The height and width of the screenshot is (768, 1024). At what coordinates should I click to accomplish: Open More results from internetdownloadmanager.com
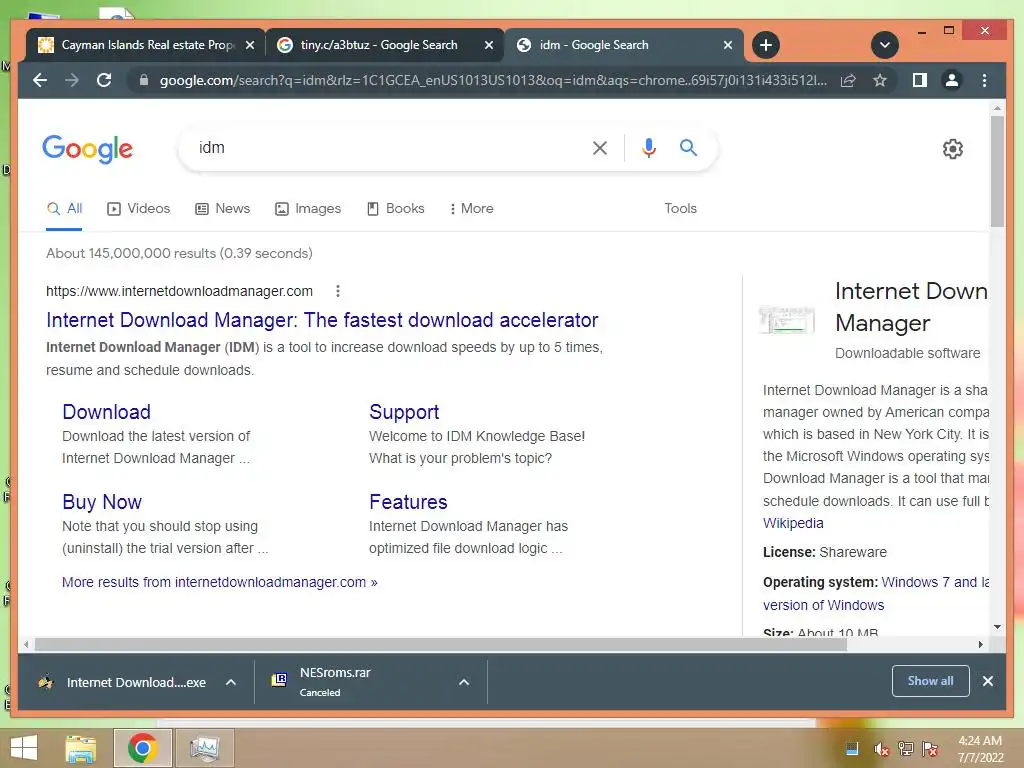(x=219, y=582)
